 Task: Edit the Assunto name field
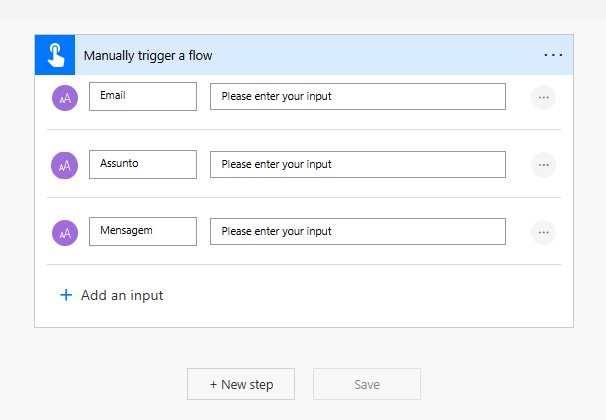click(x=143, y=164)
